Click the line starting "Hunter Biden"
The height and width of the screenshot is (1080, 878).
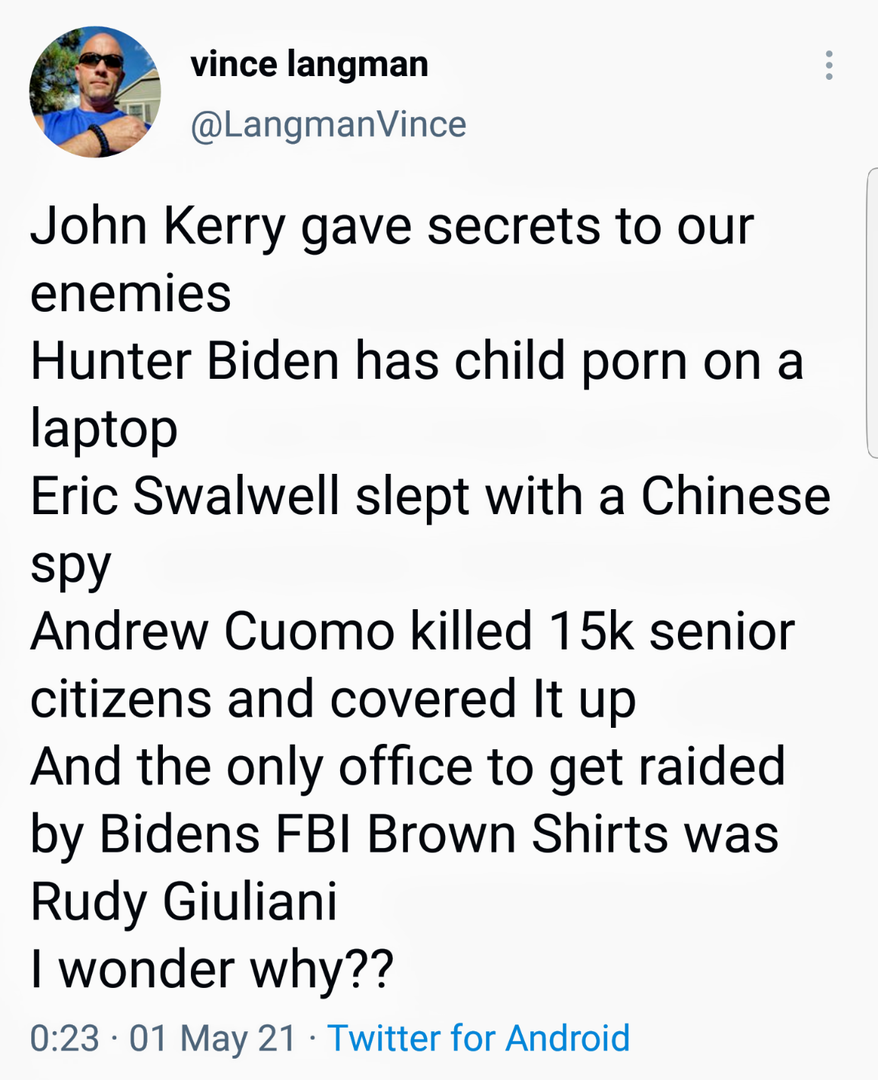[x=417, y=362]
